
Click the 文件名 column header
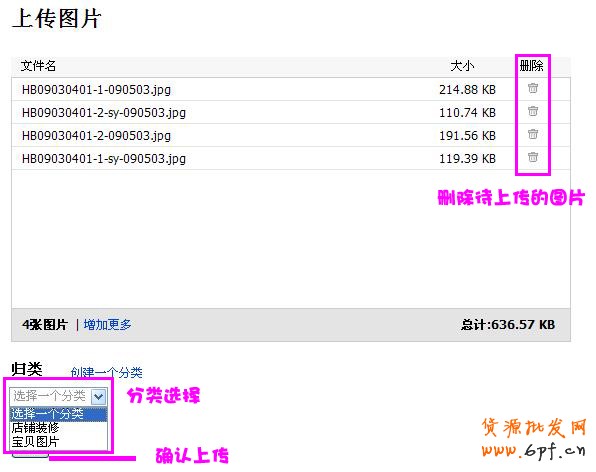[38, 66]
